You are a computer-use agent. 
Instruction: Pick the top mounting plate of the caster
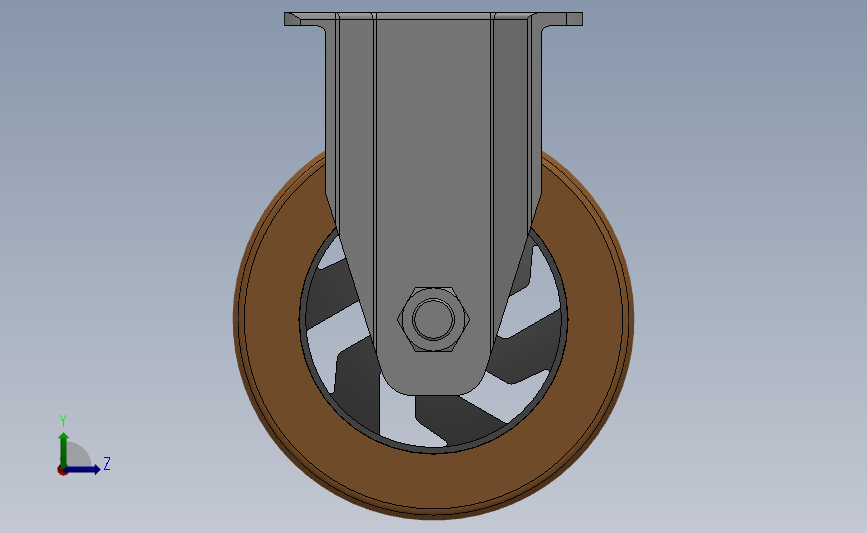click(x=434, y=19)
